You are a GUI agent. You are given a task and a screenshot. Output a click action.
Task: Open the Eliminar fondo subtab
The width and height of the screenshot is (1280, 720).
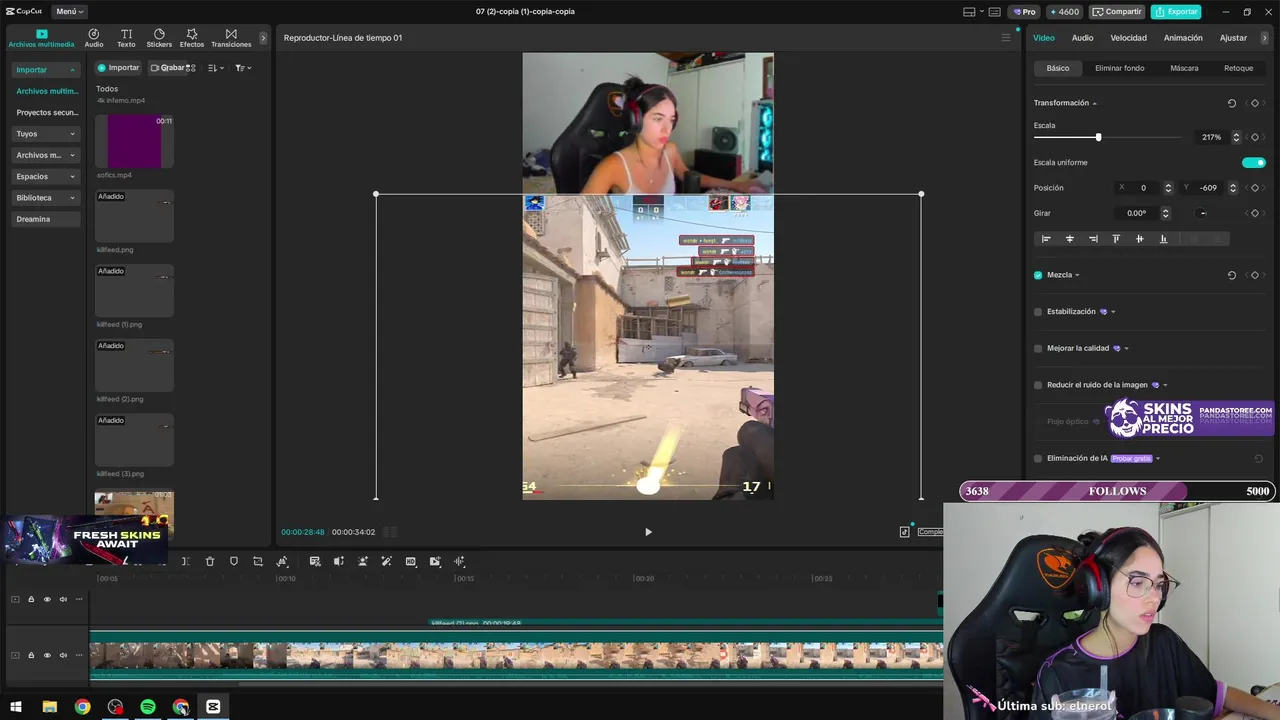1119,68
